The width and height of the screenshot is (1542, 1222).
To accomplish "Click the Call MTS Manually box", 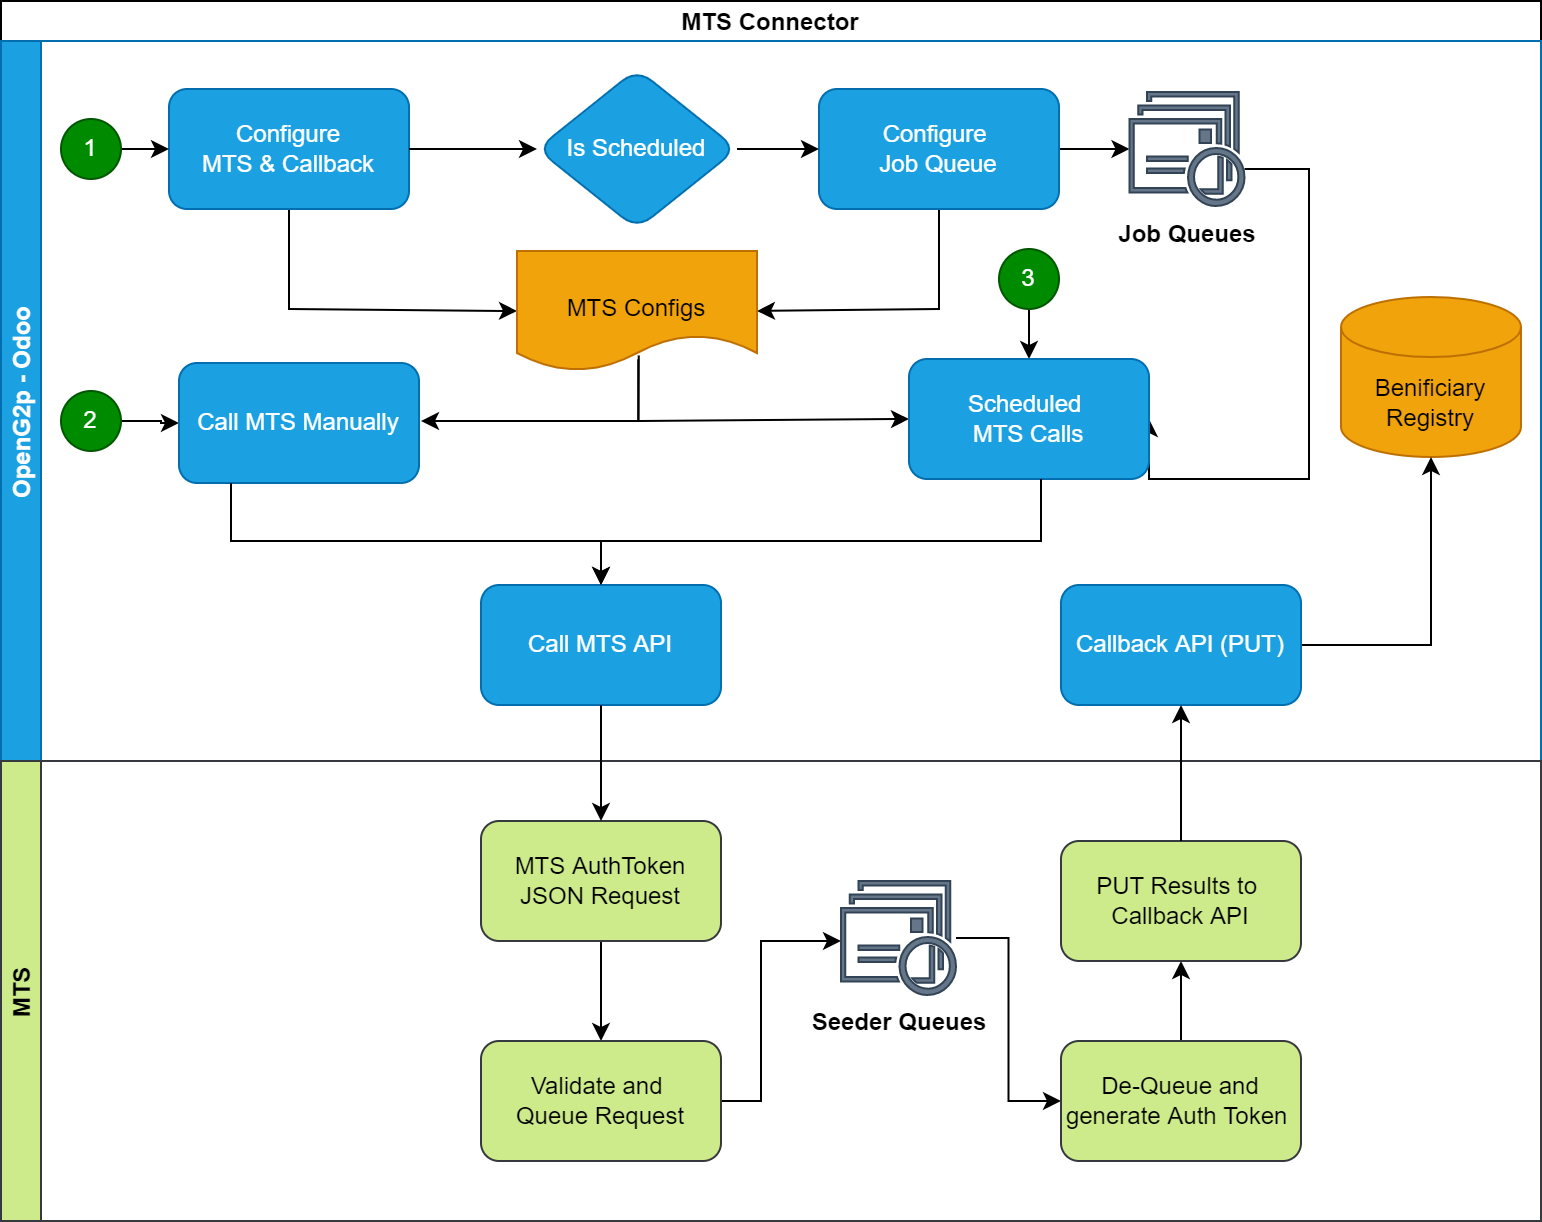I will 298,422.
